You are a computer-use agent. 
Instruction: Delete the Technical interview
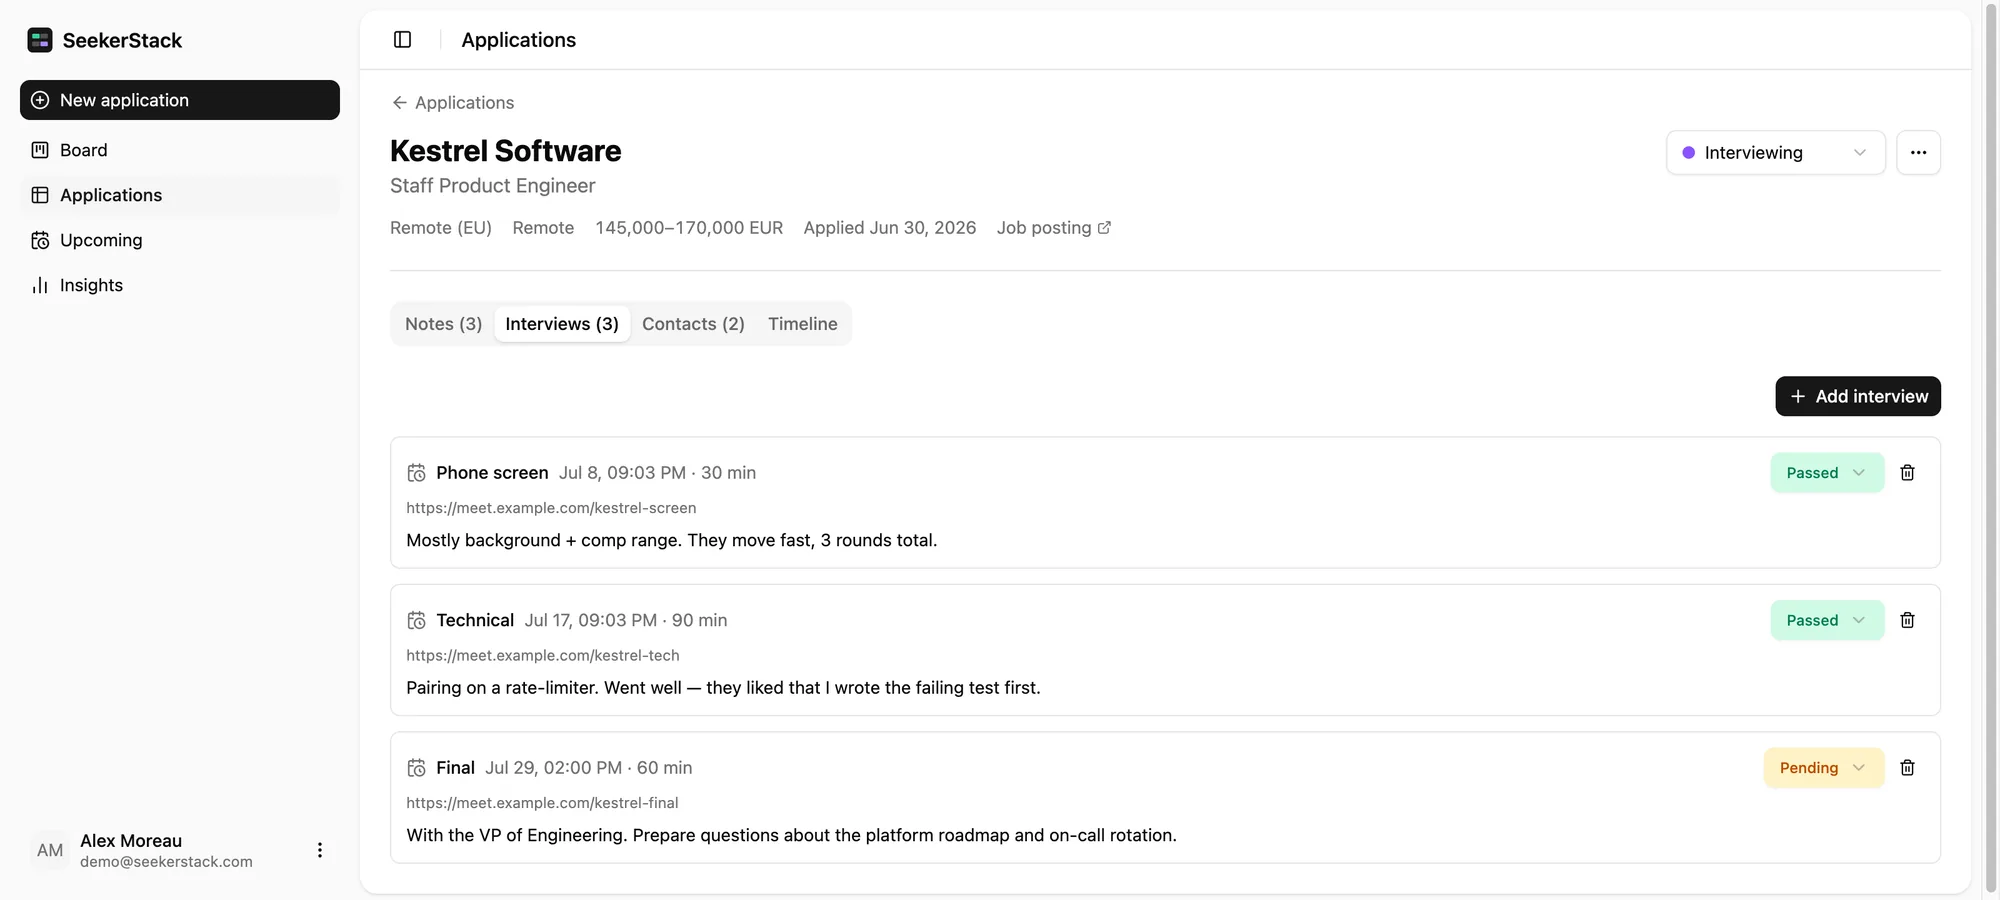pyautogui.click(x=1907, y=620)
